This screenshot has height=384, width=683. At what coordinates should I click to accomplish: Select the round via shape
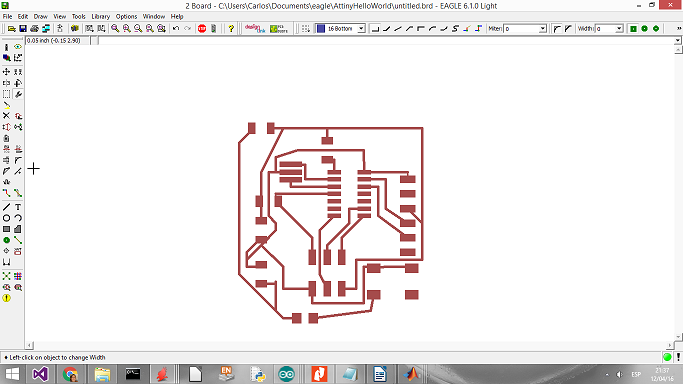(x=645, y=29)
